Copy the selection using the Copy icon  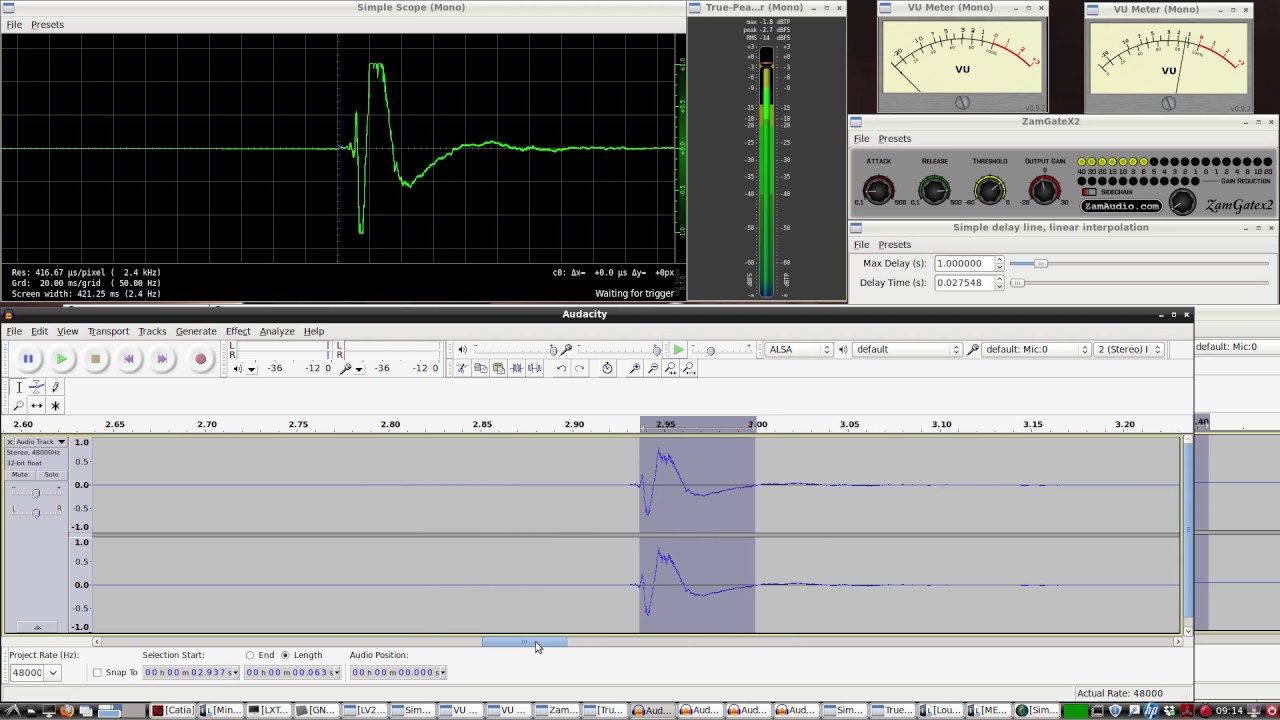click(x=480, y=368)
